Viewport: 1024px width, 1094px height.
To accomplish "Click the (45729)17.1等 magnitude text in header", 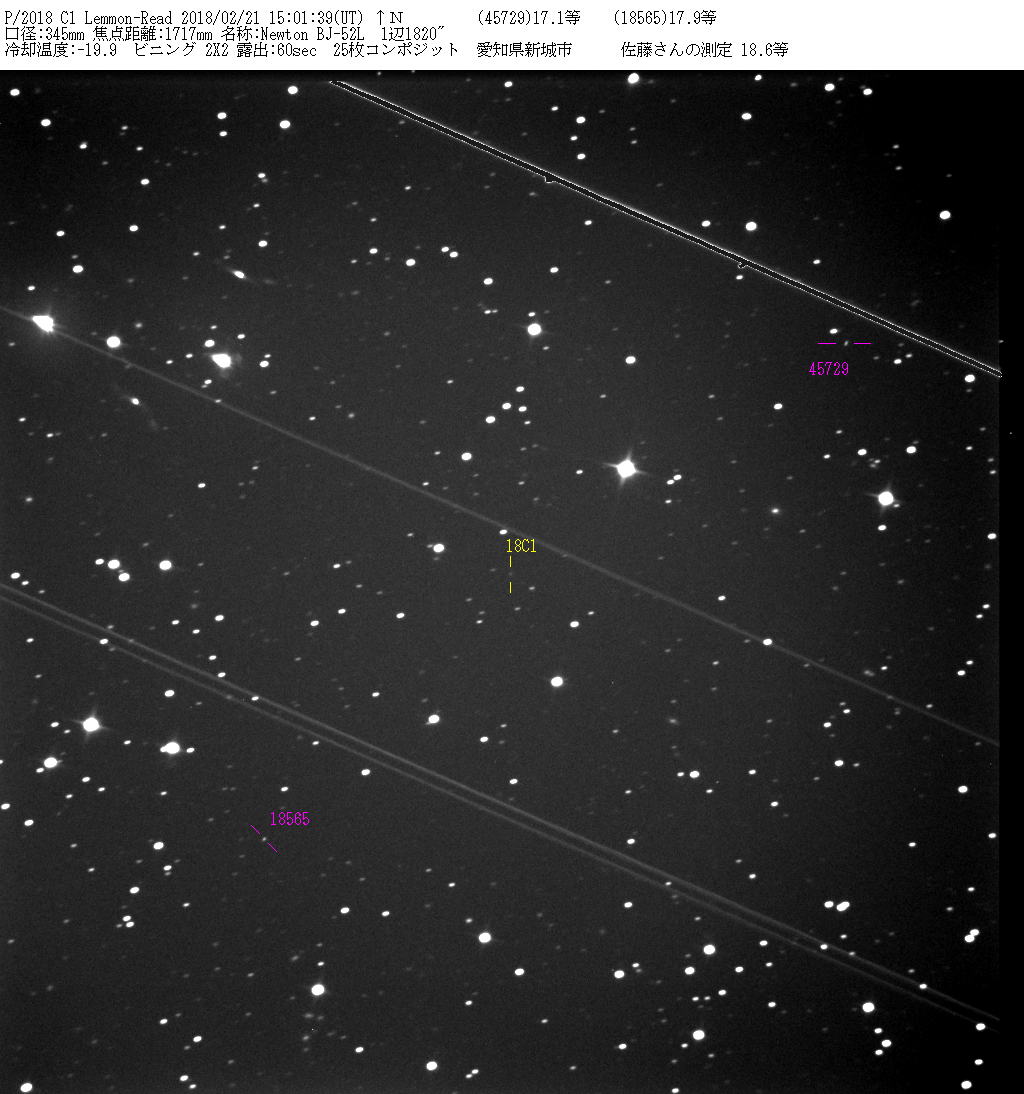I will 529,18.
